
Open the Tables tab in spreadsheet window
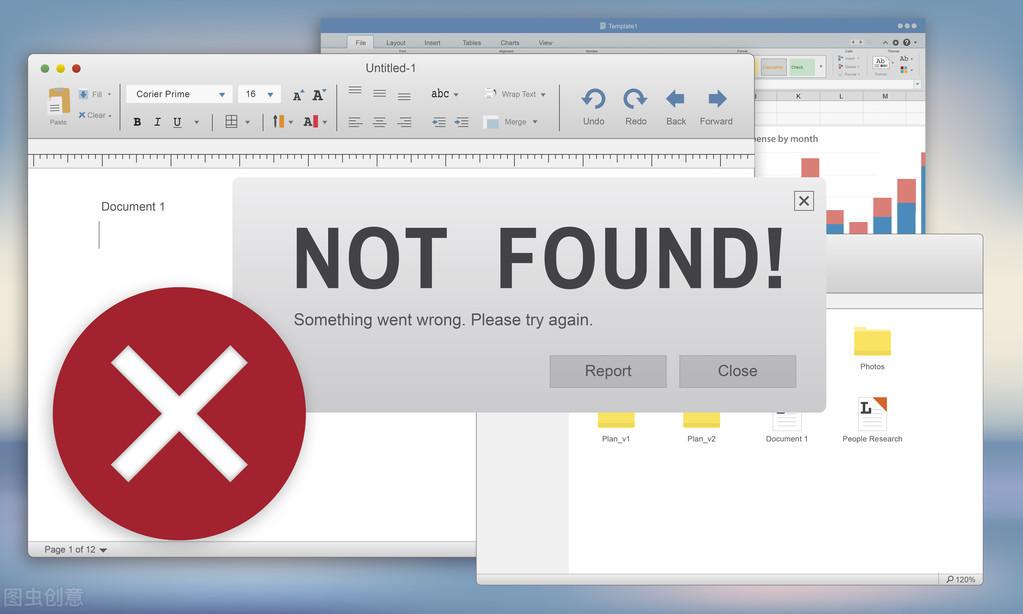[472, 43]
